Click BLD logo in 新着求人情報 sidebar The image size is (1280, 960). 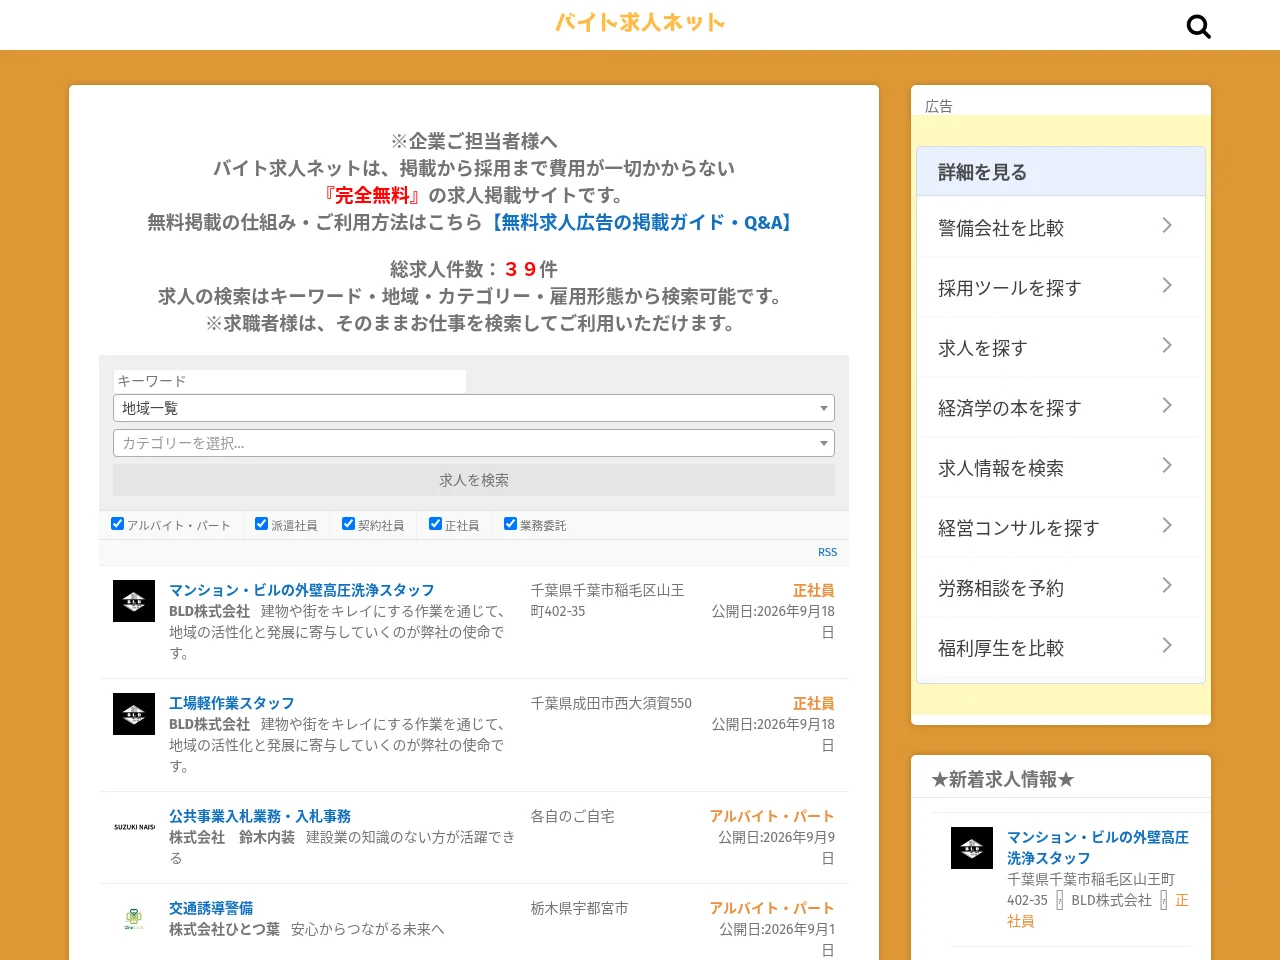pos(972,848)
